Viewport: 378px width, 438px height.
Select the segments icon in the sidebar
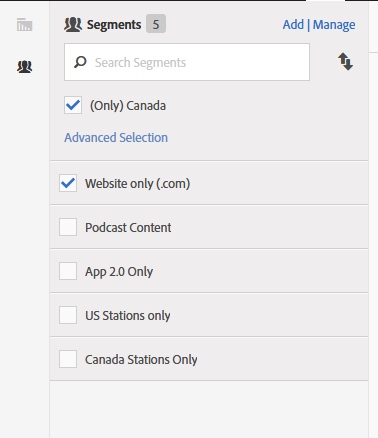pyautogui.click(x=25, y=67)
